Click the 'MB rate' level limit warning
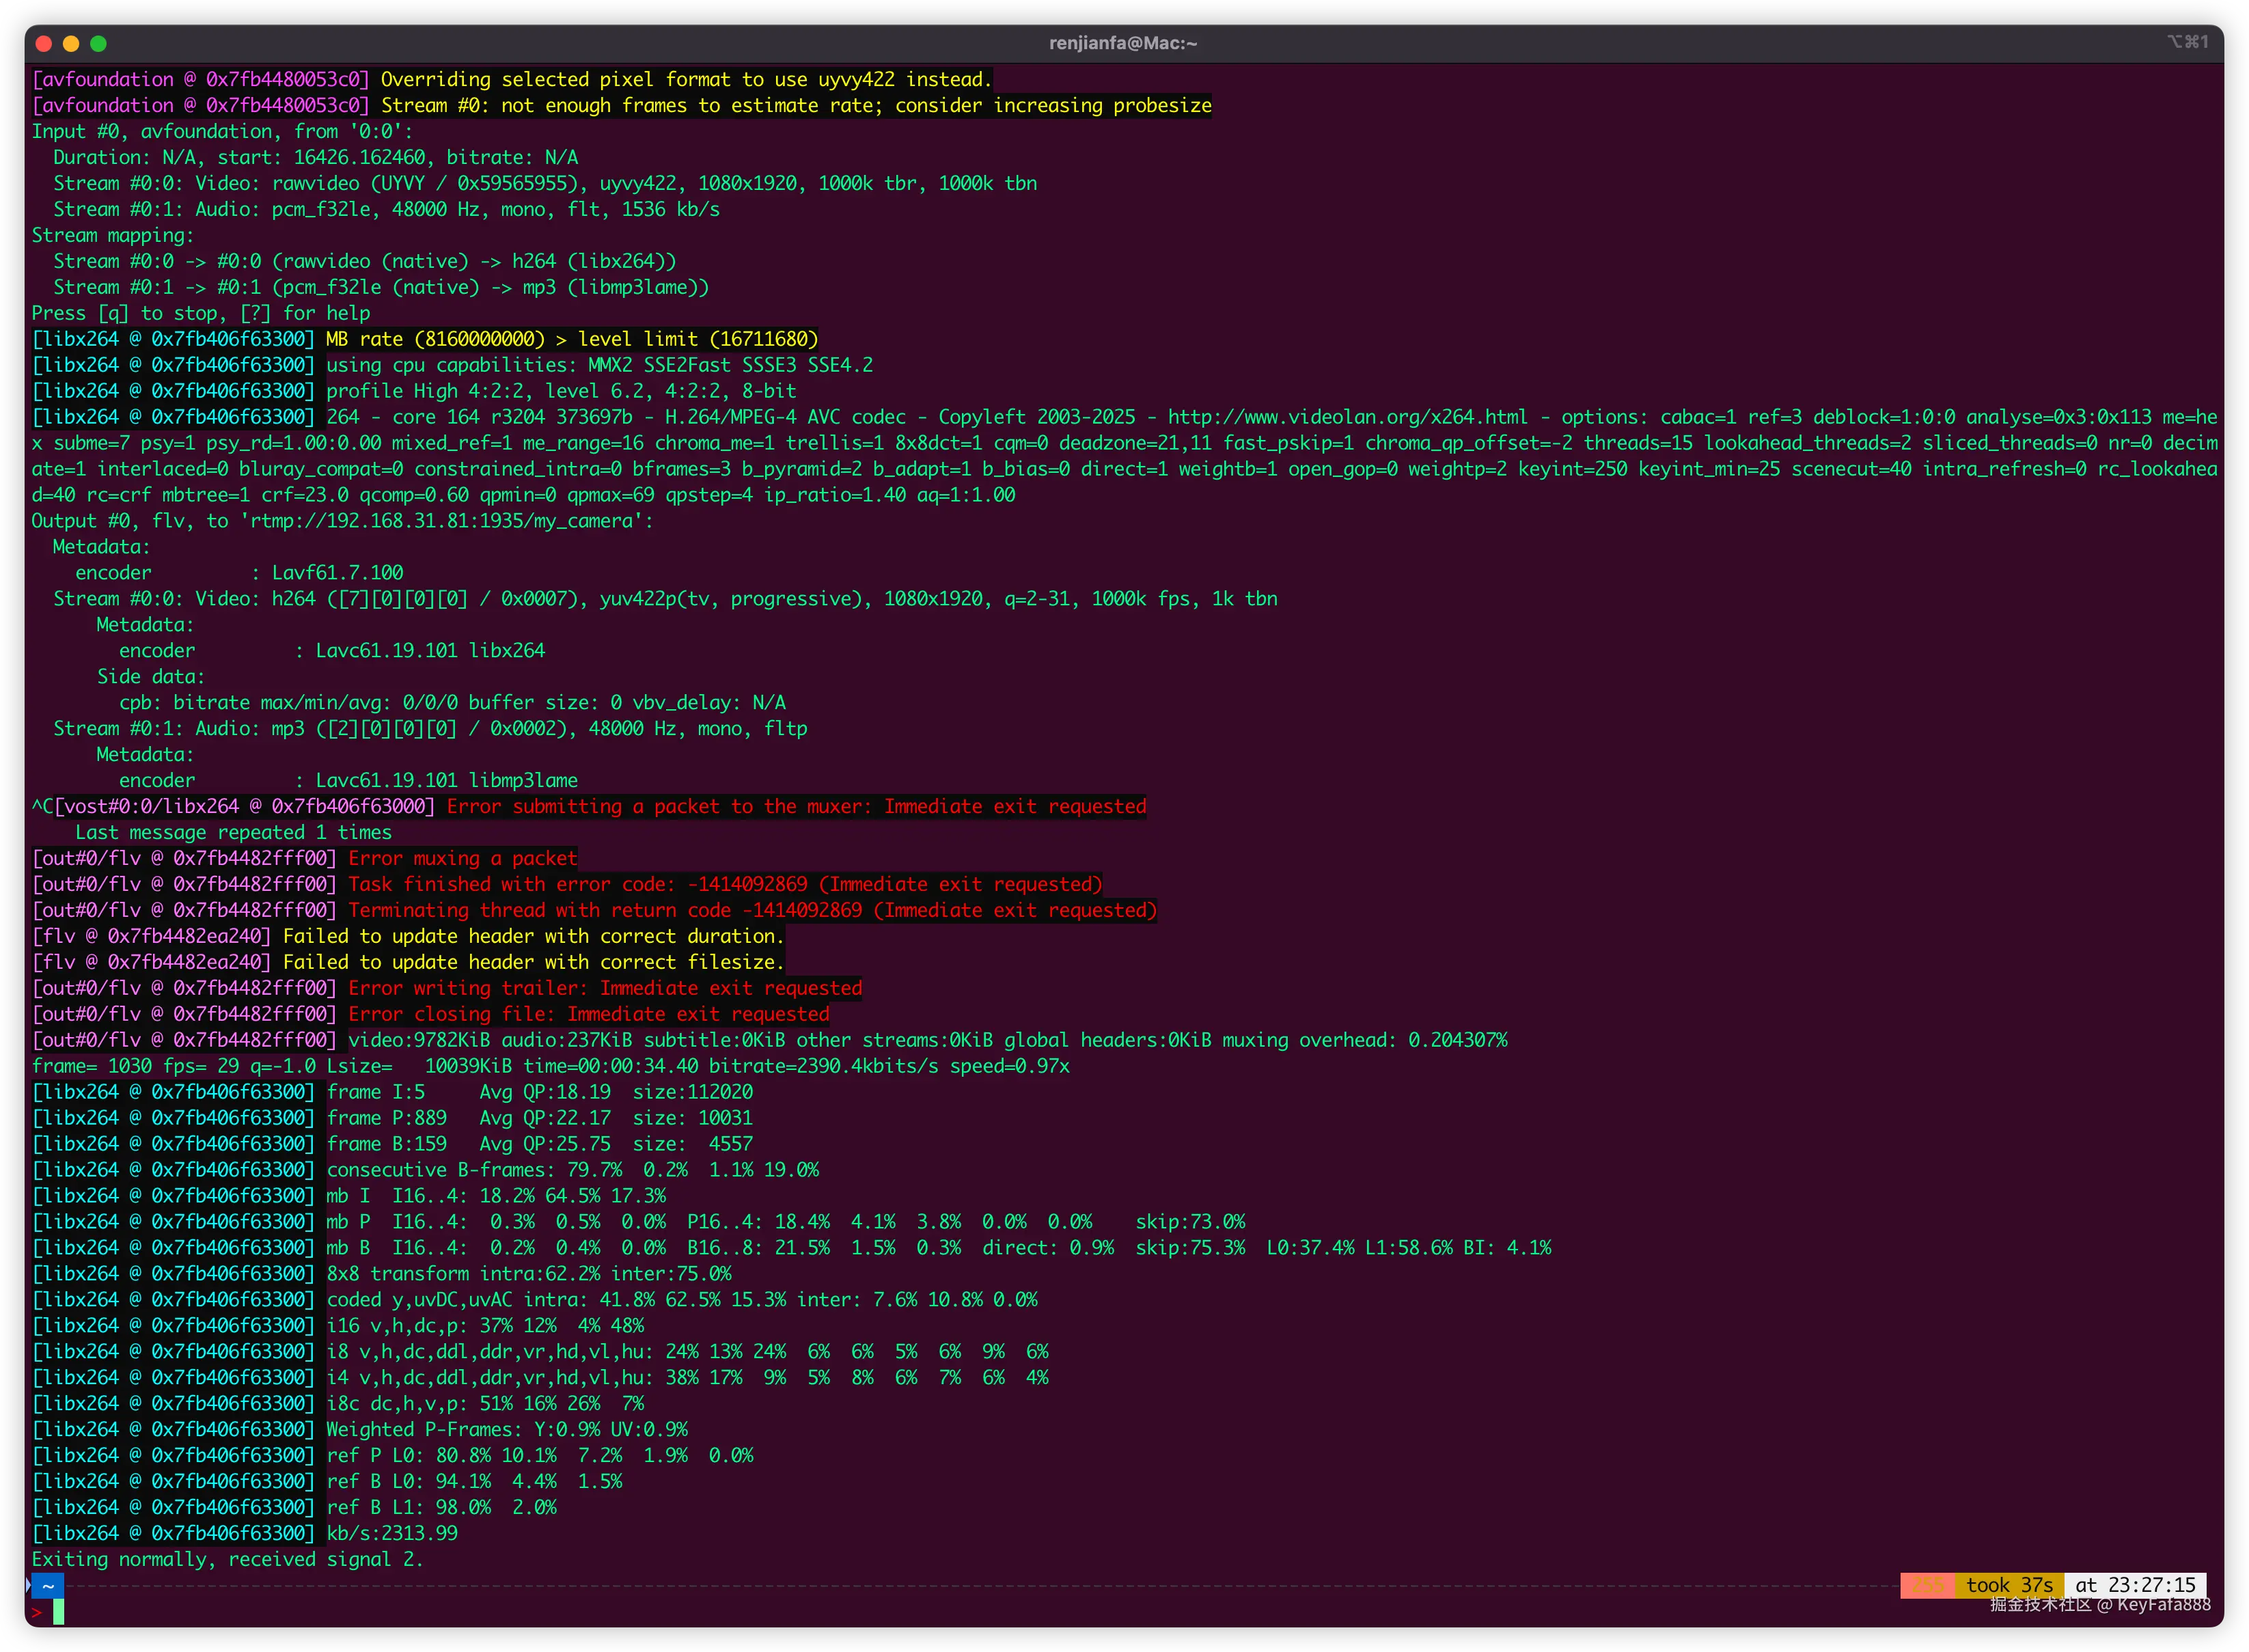This screenshot has width=2249, height=1652. [572, 339]
